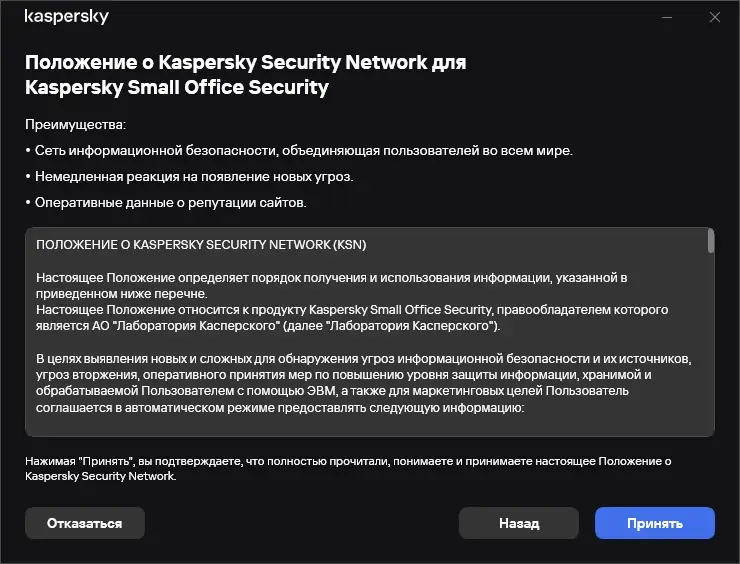Click the kaspersky logo

[x=66, y=17]
